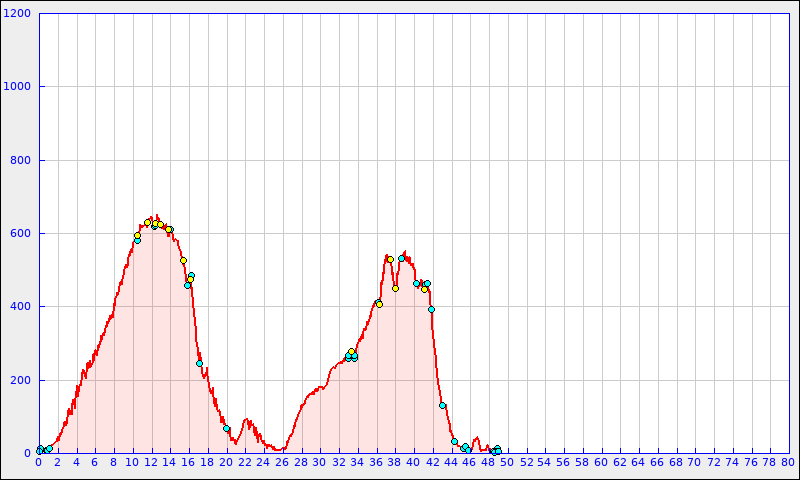Select the cyan start marker at km 0
This screenshot has width=800, height=480.
click(x=40, y=449)
